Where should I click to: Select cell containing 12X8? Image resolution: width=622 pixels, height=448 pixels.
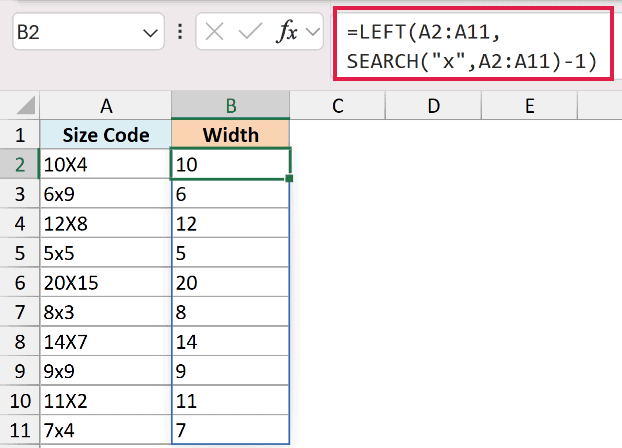click(106, 223)
